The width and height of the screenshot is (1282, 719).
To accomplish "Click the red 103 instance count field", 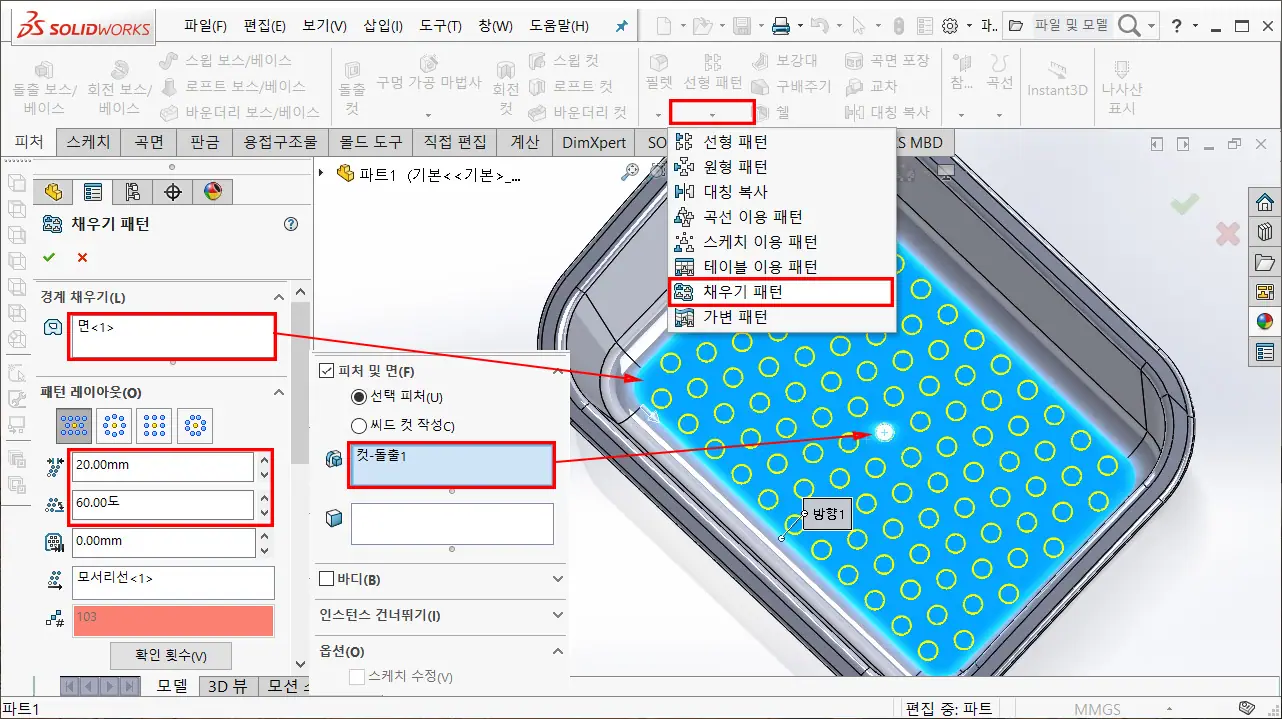I will point(173,620).
